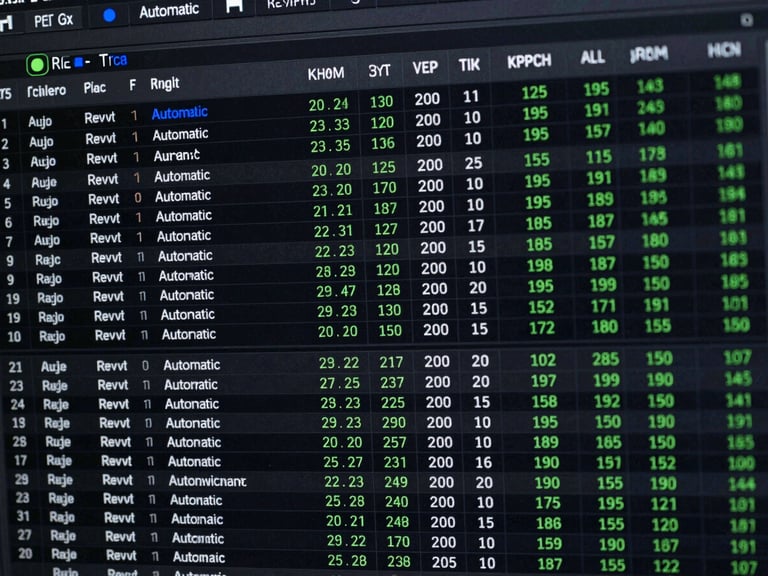Click the 3YT value 217
The height and width of the screenshot is (576, 768).
click(x=391, y=362)
